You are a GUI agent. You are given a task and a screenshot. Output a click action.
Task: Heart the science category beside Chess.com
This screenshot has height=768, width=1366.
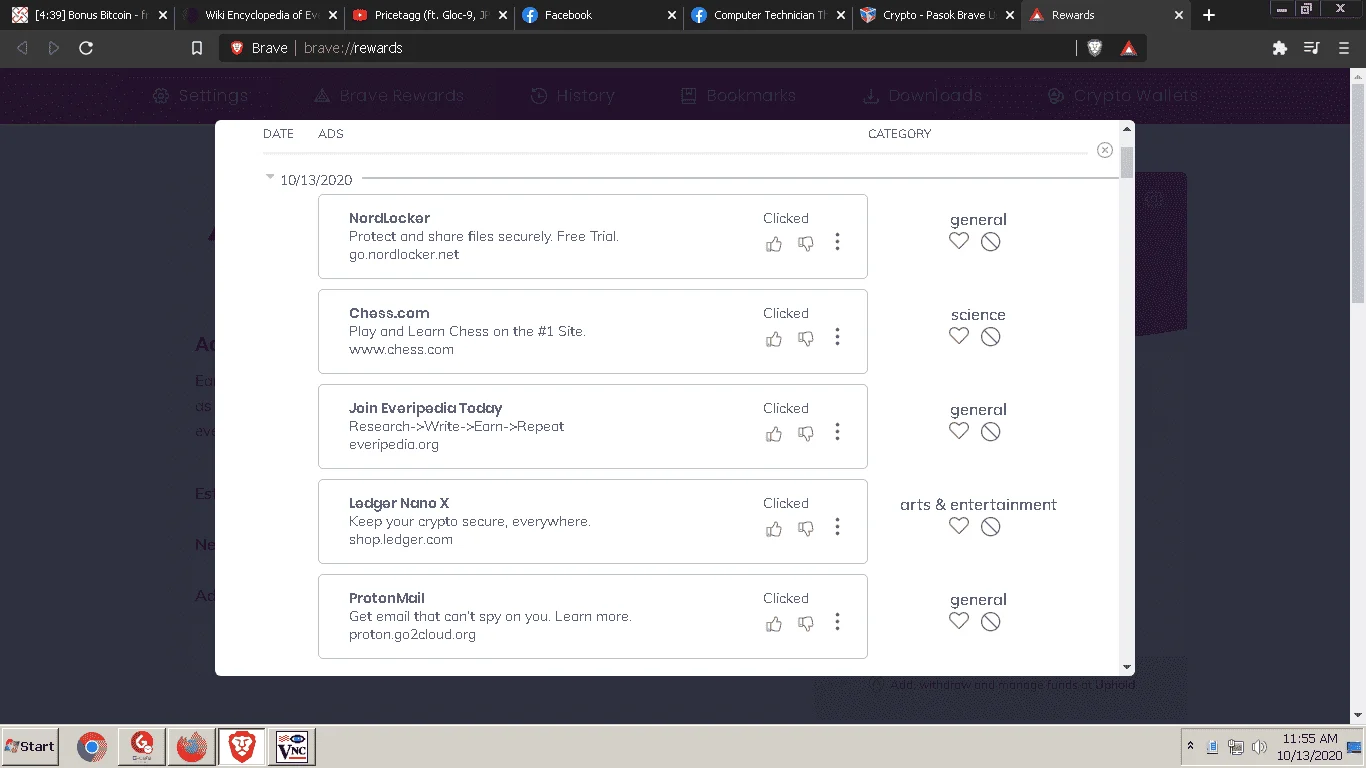(x=959, y=336)
